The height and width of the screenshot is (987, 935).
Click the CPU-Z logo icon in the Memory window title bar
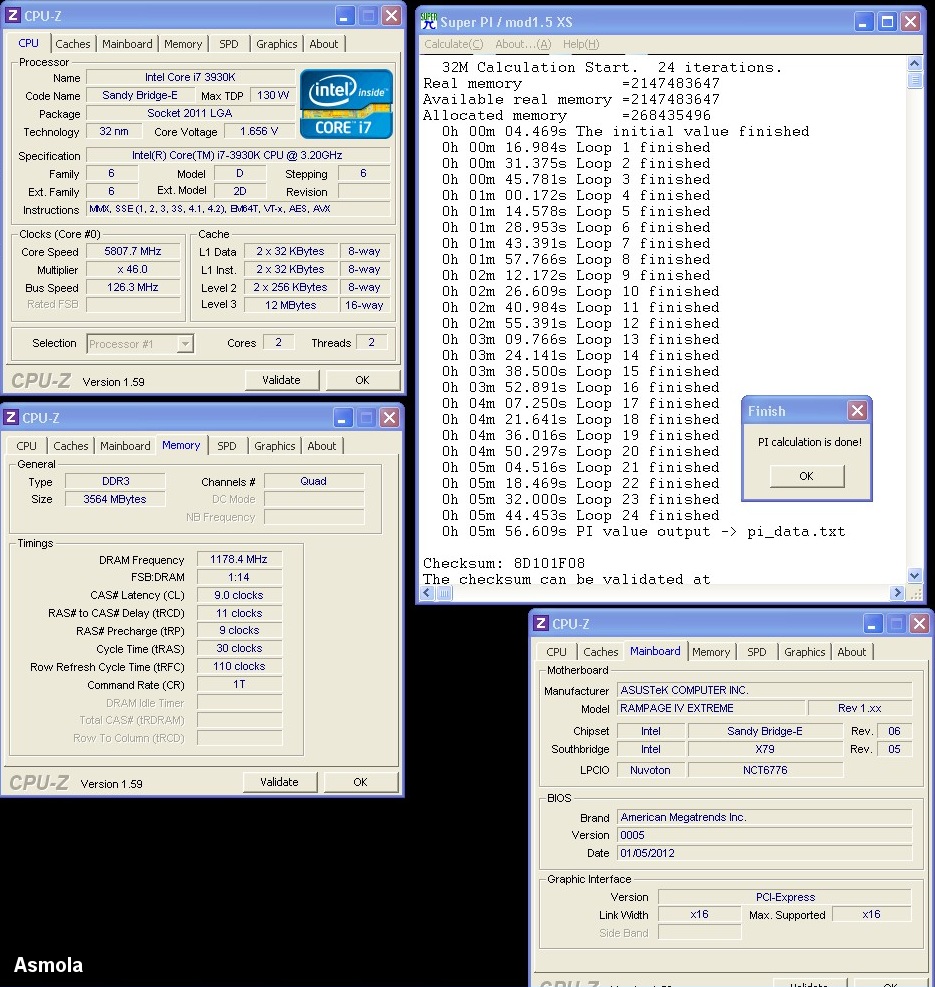point(11,417)
